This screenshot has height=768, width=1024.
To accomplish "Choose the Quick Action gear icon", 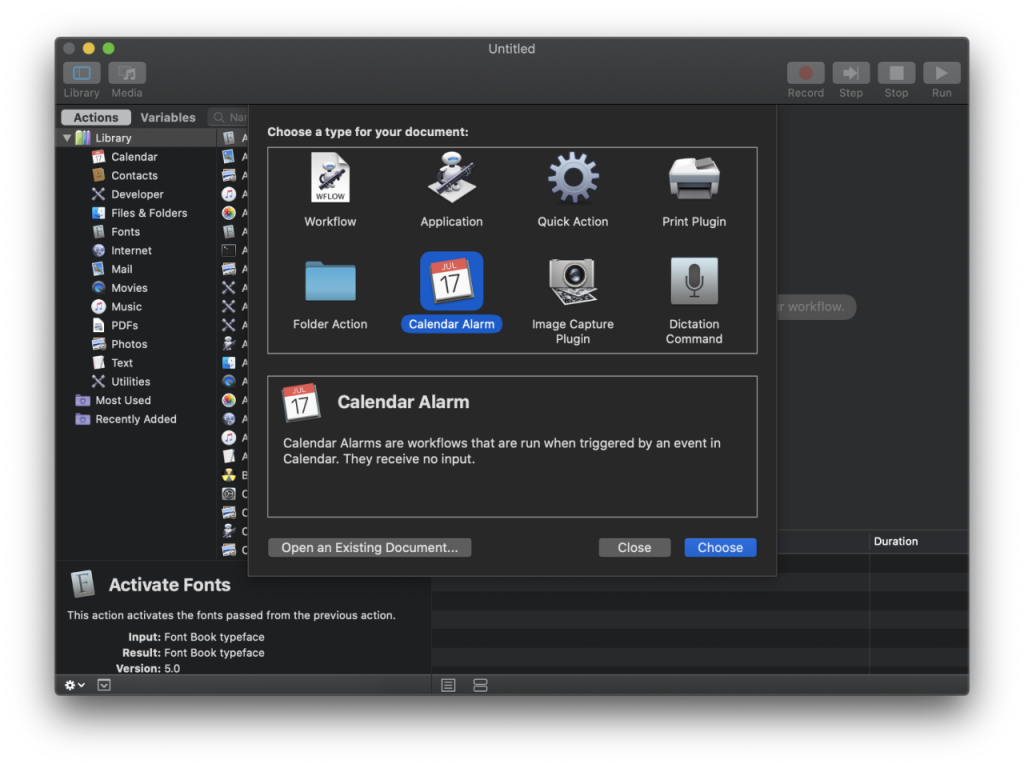I will (573, 178).
